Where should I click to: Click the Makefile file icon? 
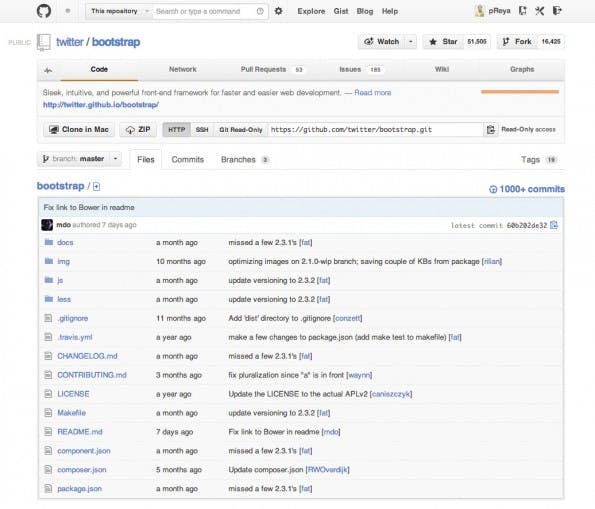[48, 413]
